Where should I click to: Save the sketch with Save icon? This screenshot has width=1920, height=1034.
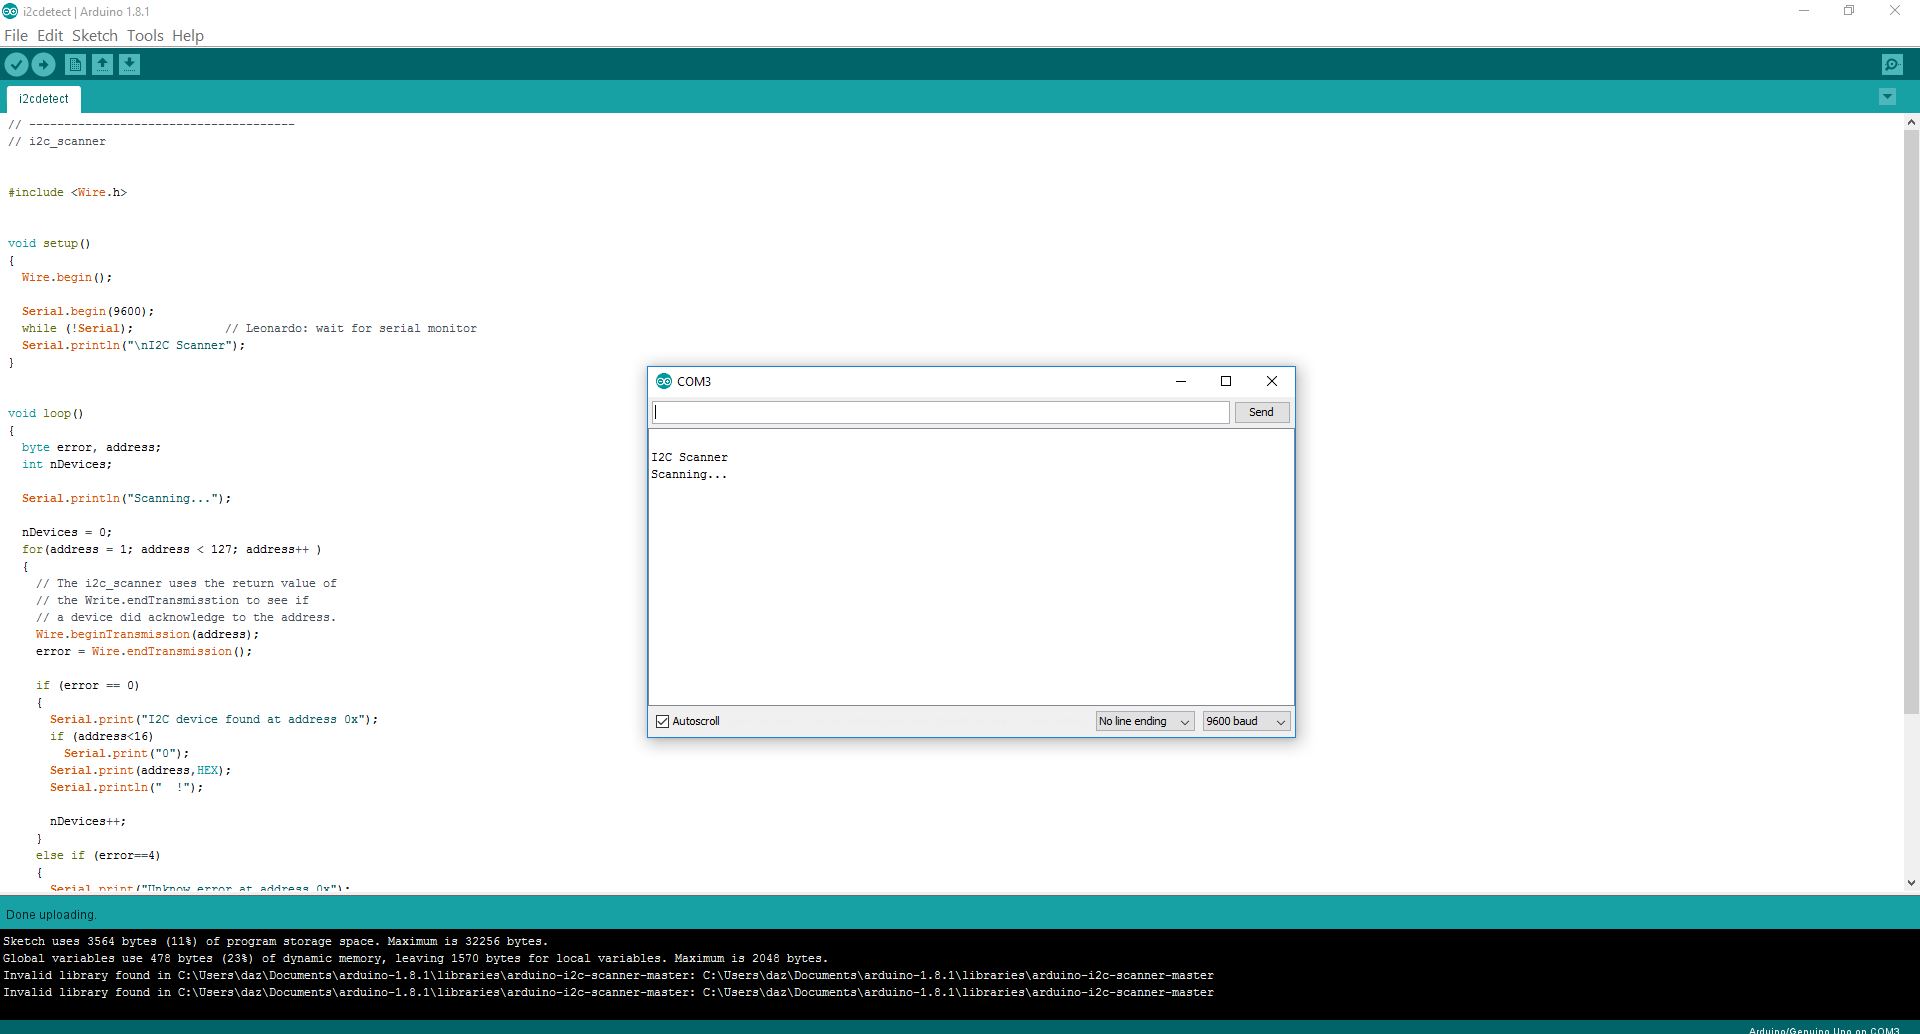click(x=129, y=65)
